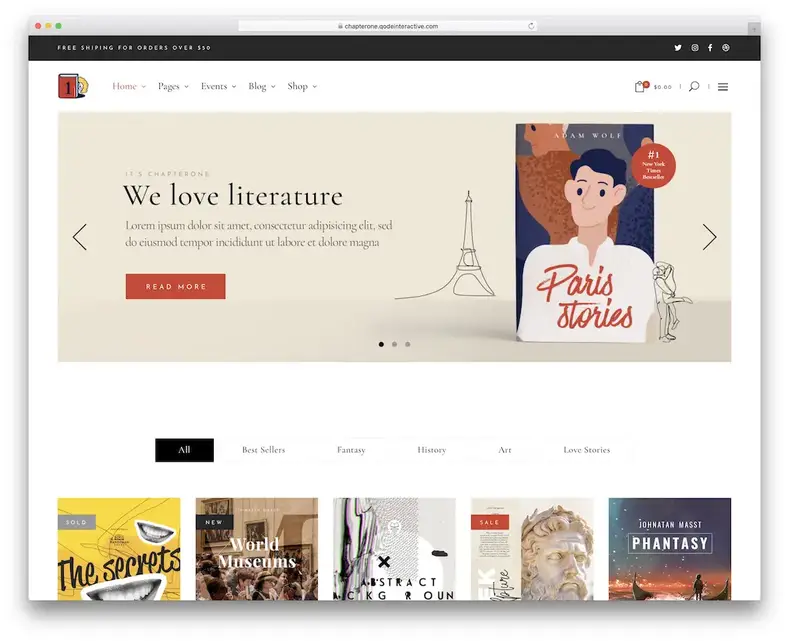Open the Abstract Background book thumbnail

click(394, 549)
